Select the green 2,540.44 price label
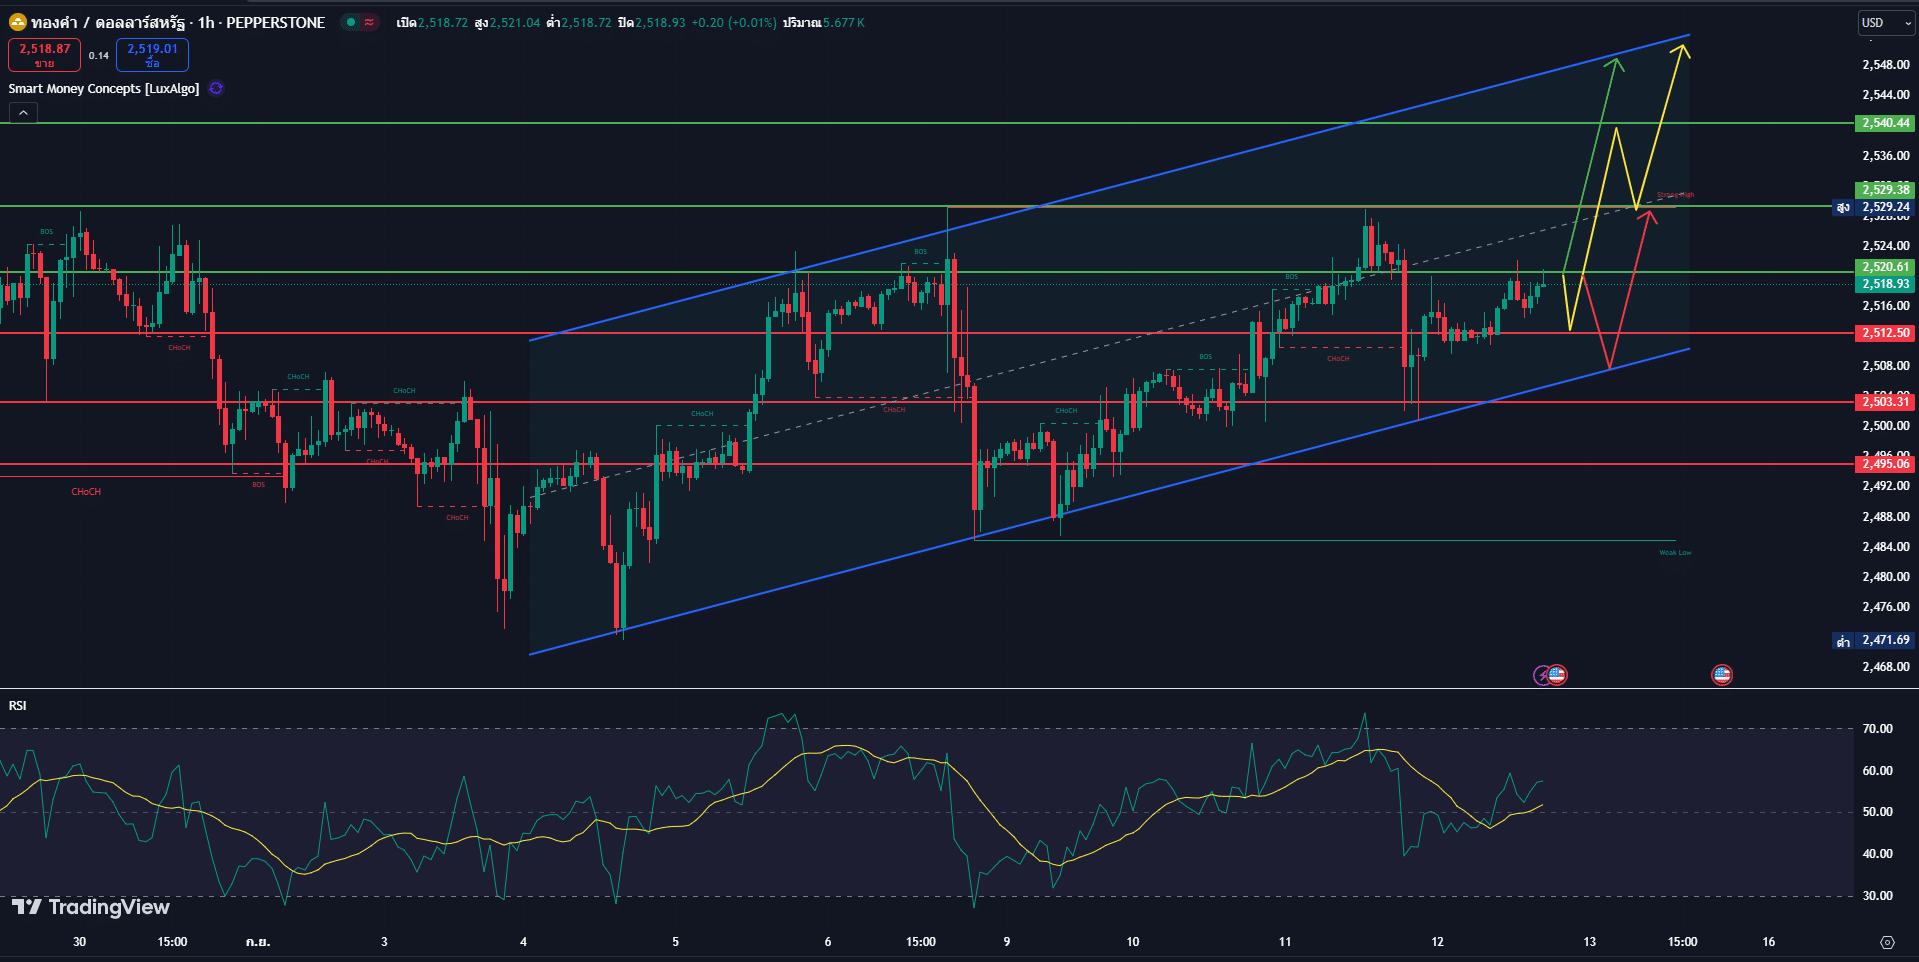Viewport: 1919px width, 962px height. pyautogui.click(x=1885, y=123)
